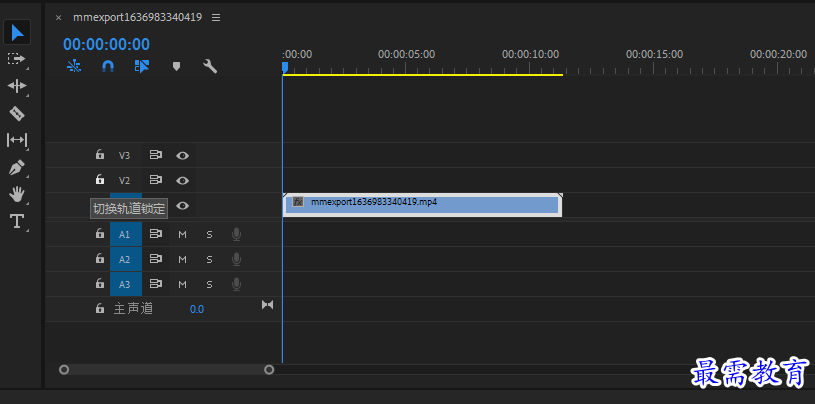
Task: Select the Selection tool arrow
Action: 17,32
